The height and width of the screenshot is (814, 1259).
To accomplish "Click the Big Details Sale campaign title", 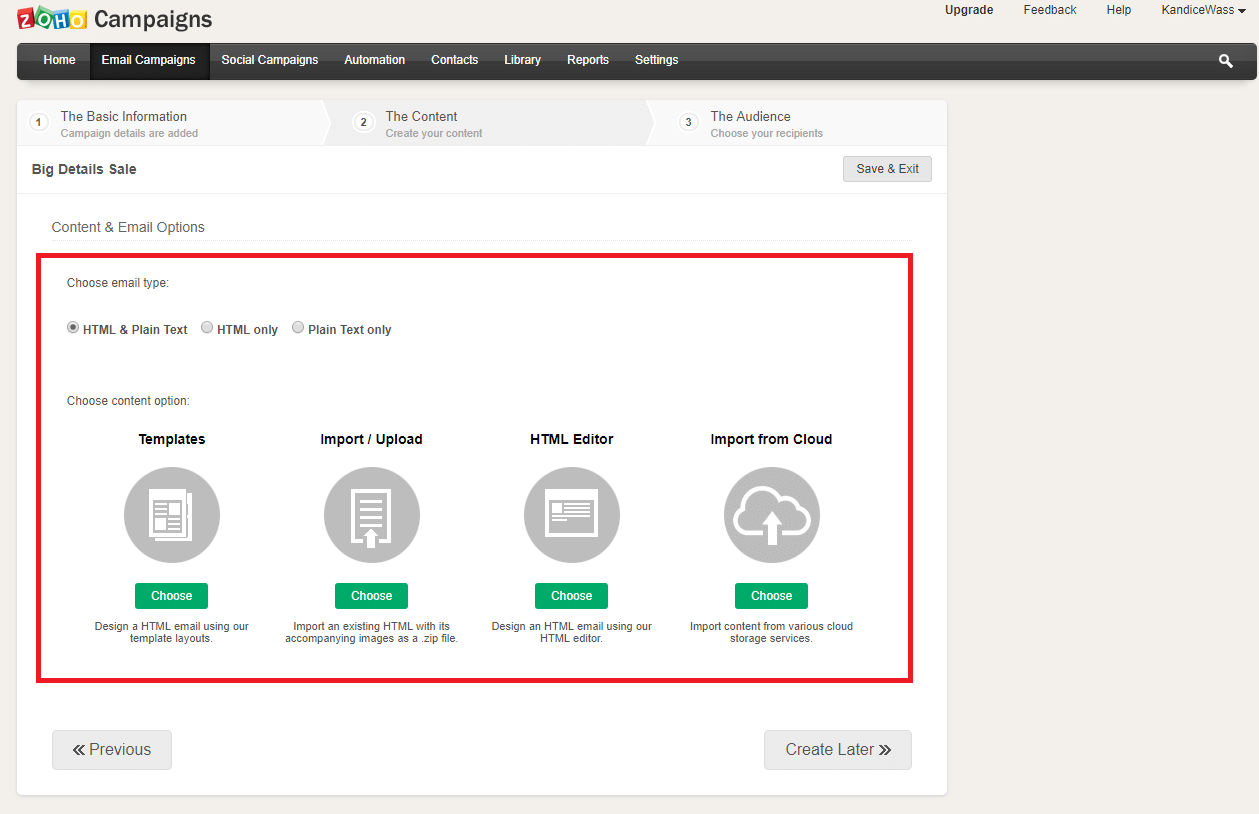I will click(84, 169).
